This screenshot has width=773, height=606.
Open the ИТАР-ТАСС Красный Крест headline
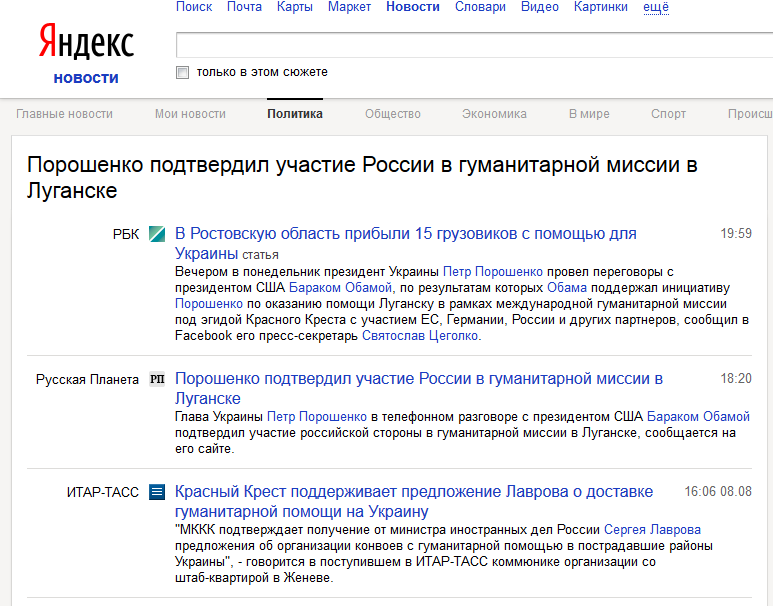click(x=413, y=492)
